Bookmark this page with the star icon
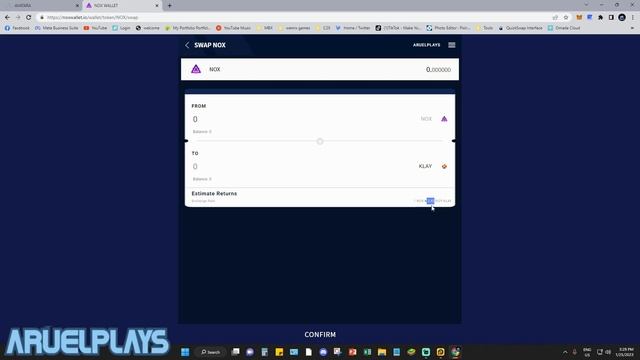This screenshot has height=360, width=640. tap(566, 18)
